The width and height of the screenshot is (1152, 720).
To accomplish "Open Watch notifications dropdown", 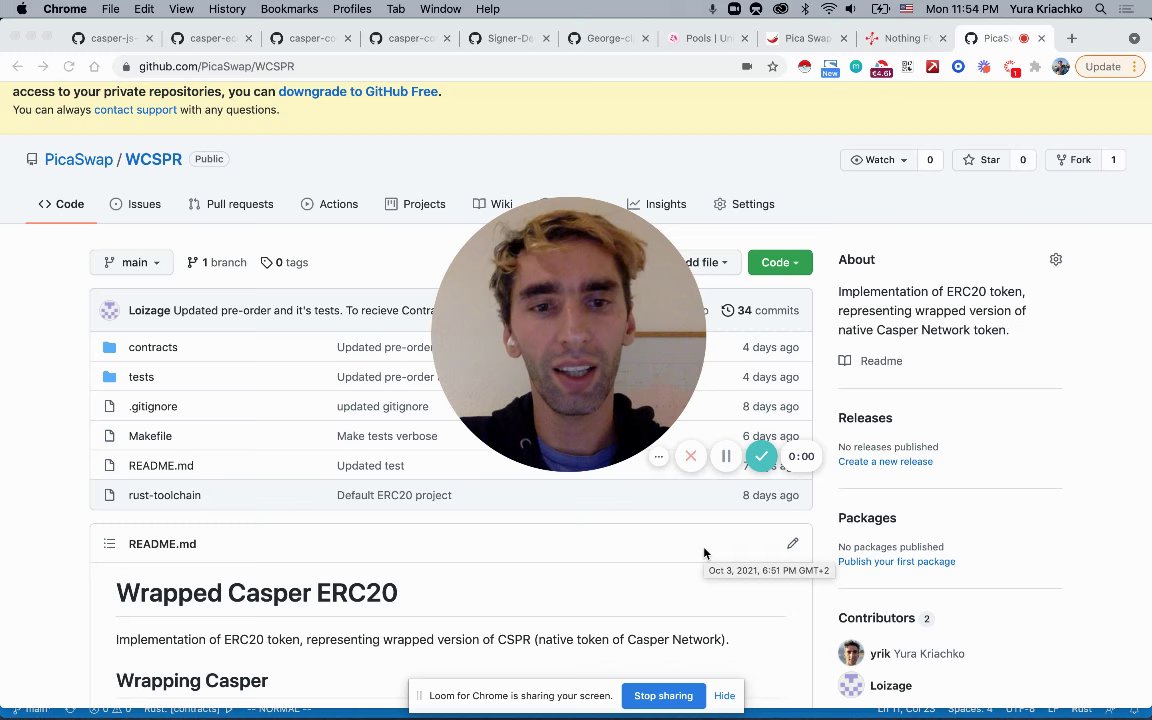I will (879, 159).
